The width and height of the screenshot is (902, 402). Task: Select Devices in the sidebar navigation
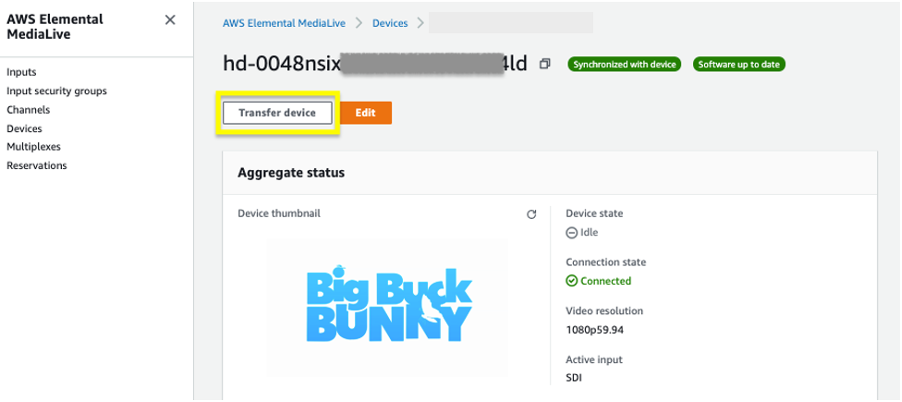click(24, 128)
